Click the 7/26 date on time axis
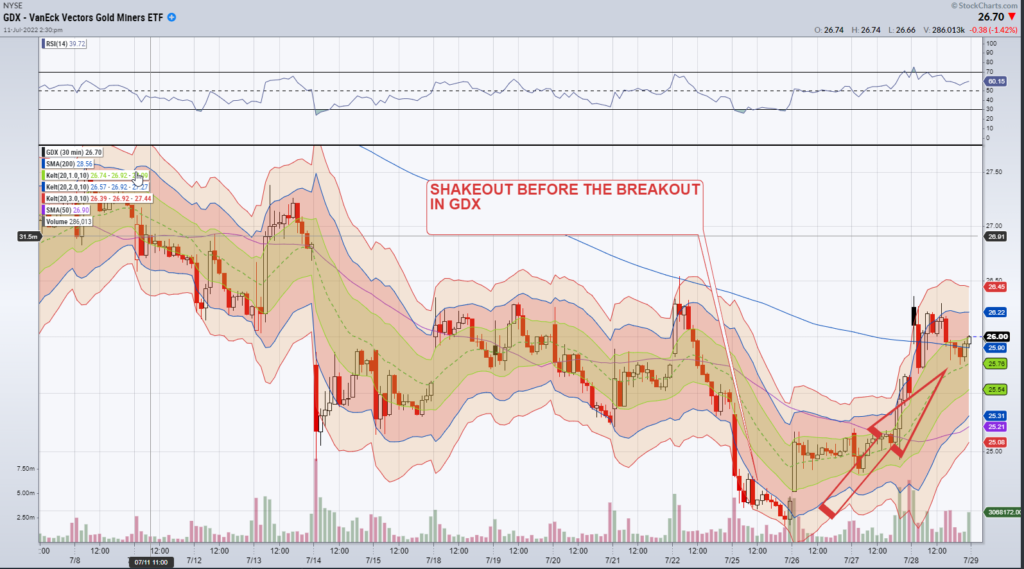The image size is (1024, 569). pos(792,561)
